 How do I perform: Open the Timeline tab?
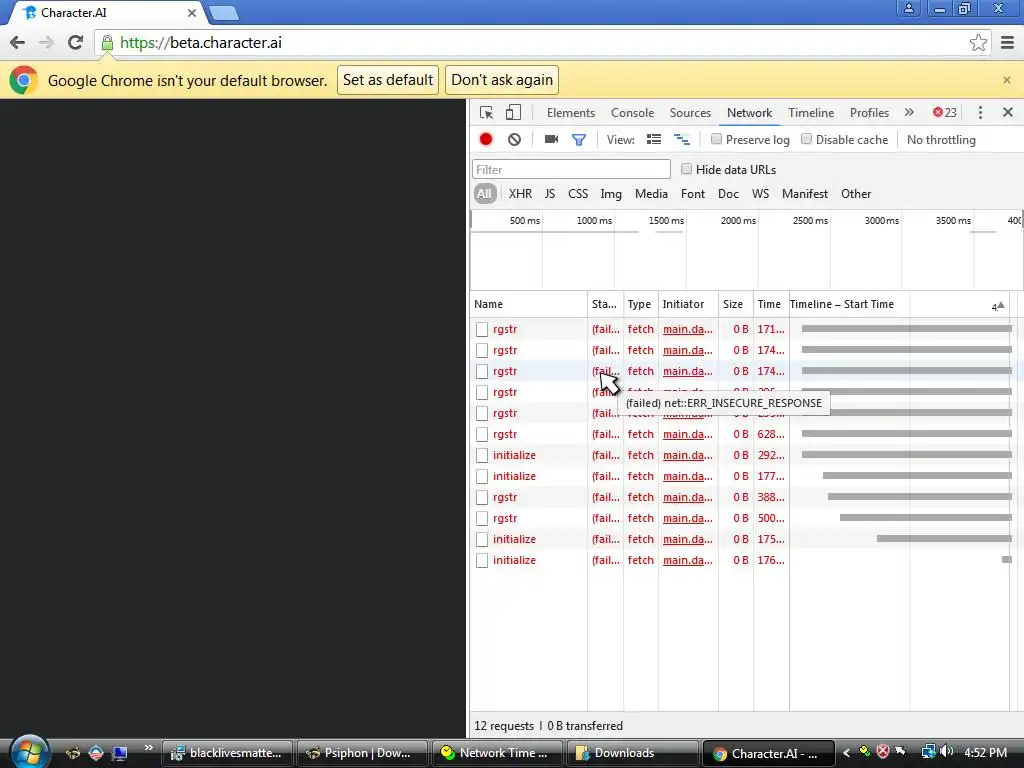(x=810, y=113)
